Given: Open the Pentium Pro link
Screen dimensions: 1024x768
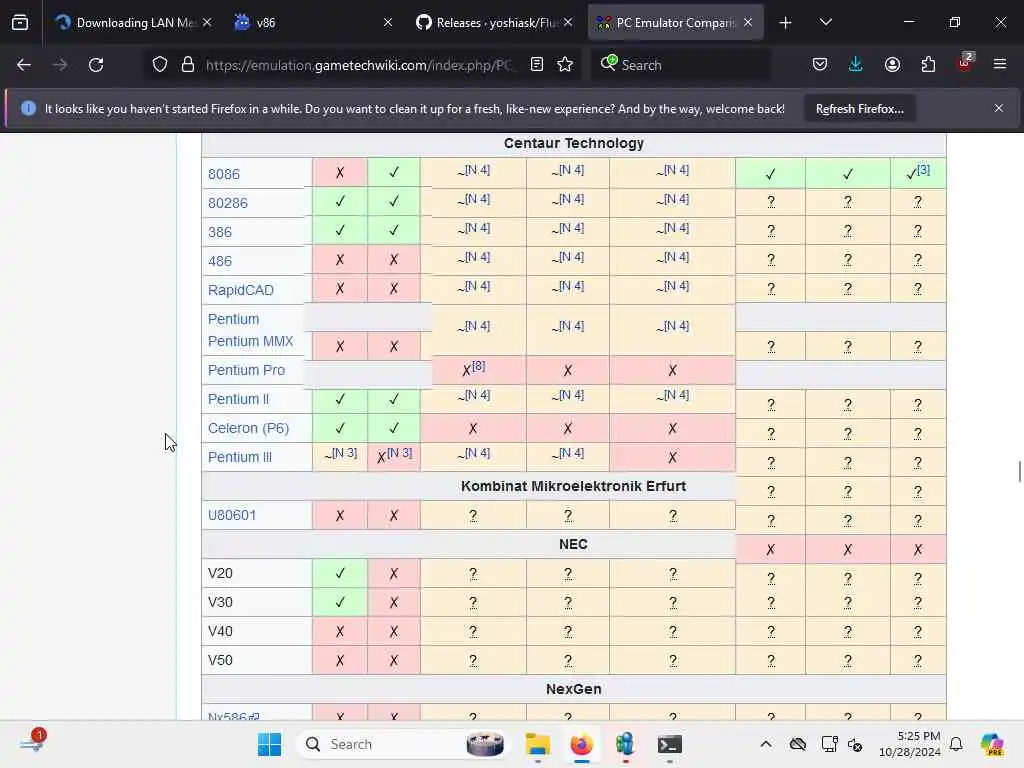Looking at the screenshot, I should (x=246, y=370).
